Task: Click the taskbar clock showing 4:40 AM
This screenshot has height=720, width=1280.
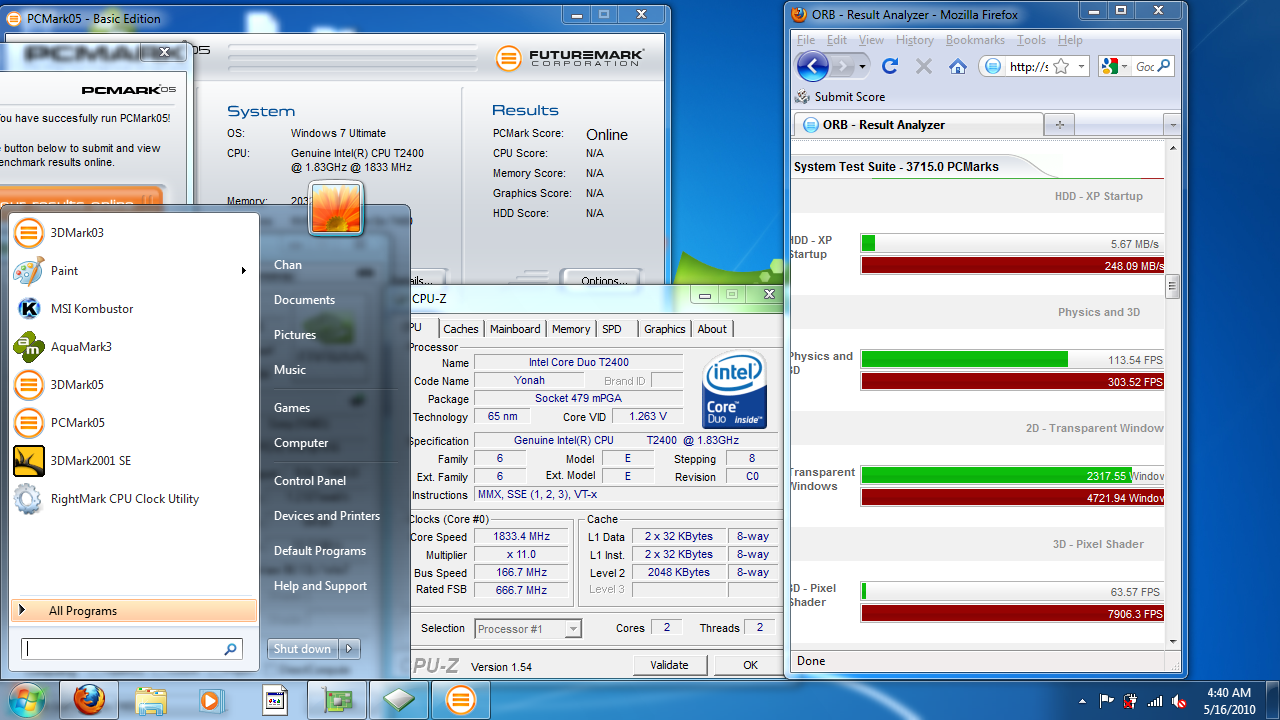Action: pos(1228,701)
